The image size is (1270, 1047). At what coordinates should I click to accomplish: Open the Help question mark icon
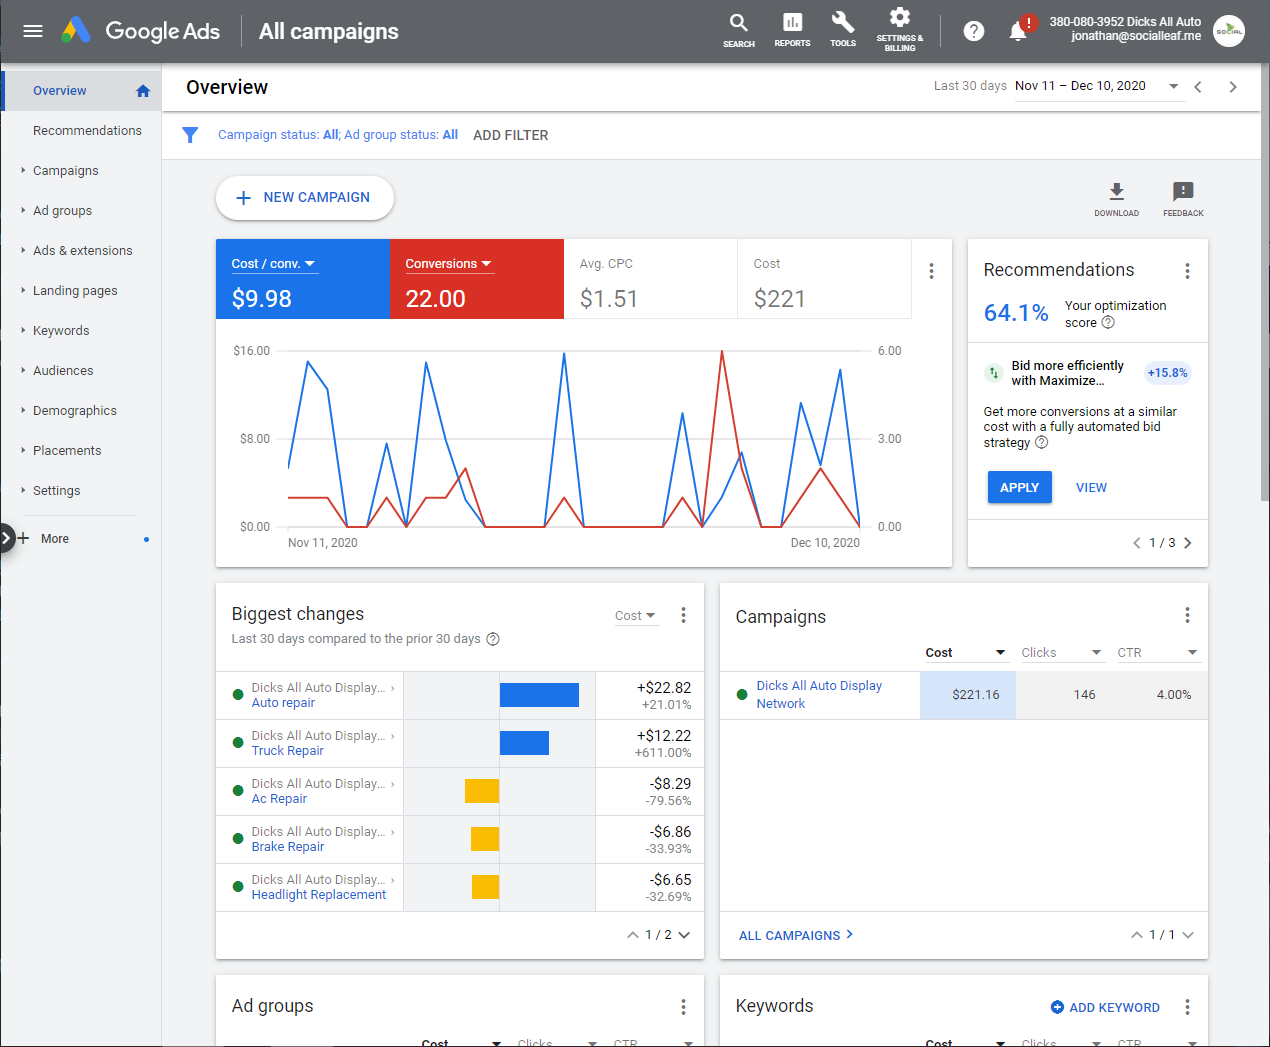point(974,31)
